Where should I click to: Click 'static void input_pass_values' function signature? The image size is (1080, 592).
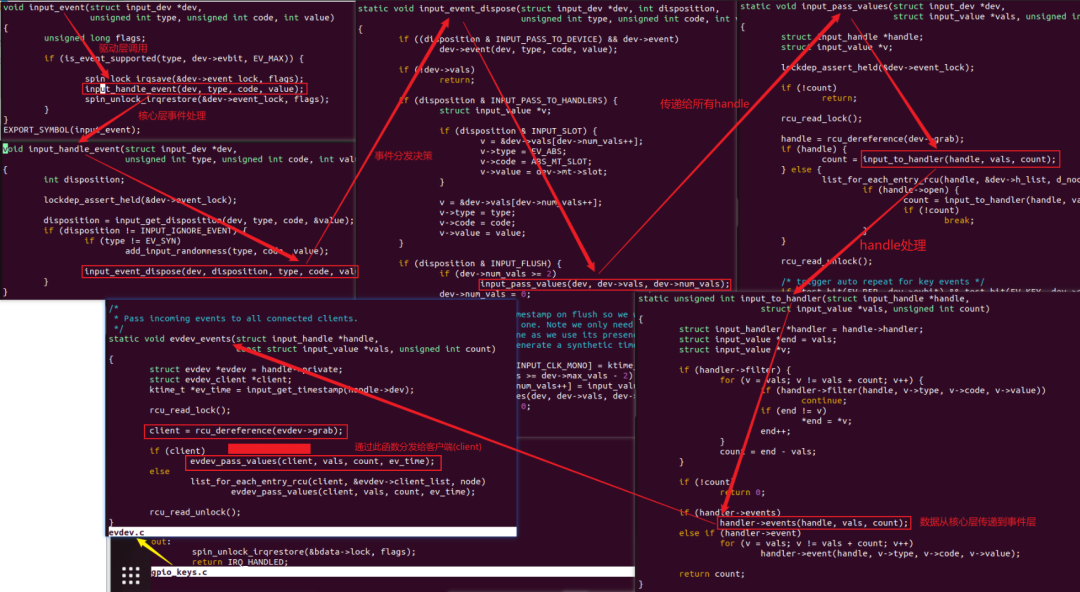[x=873, y=6]
